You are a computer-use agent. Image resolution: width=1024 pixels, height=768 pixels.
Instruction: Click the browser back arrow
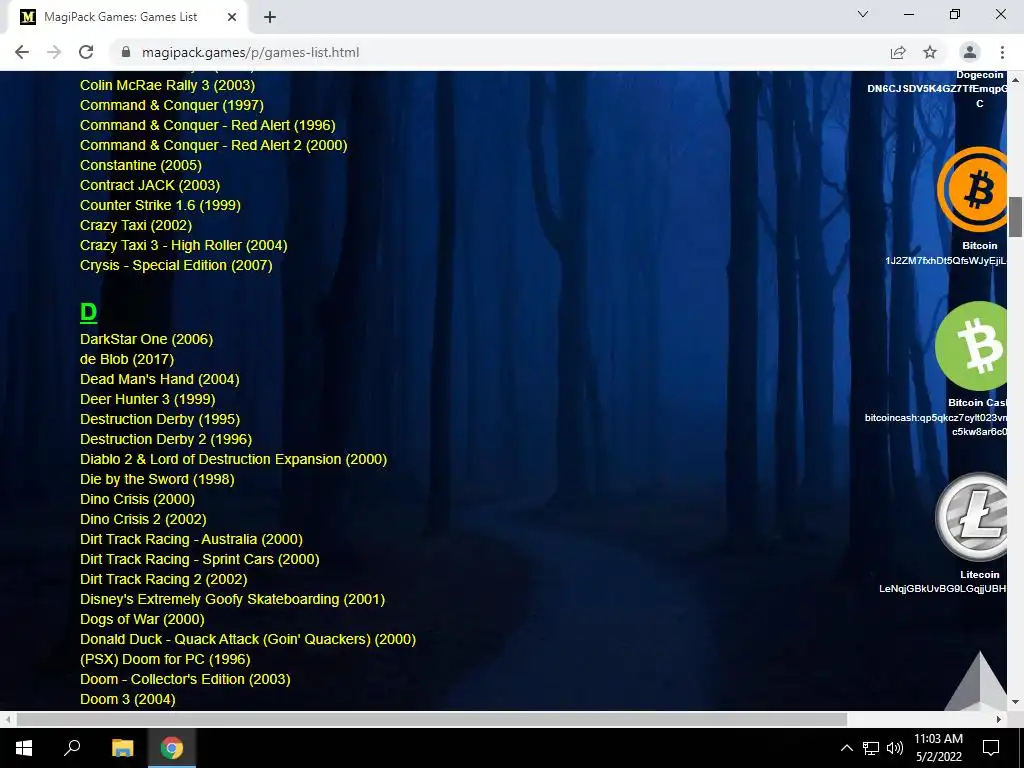(22, 52)
